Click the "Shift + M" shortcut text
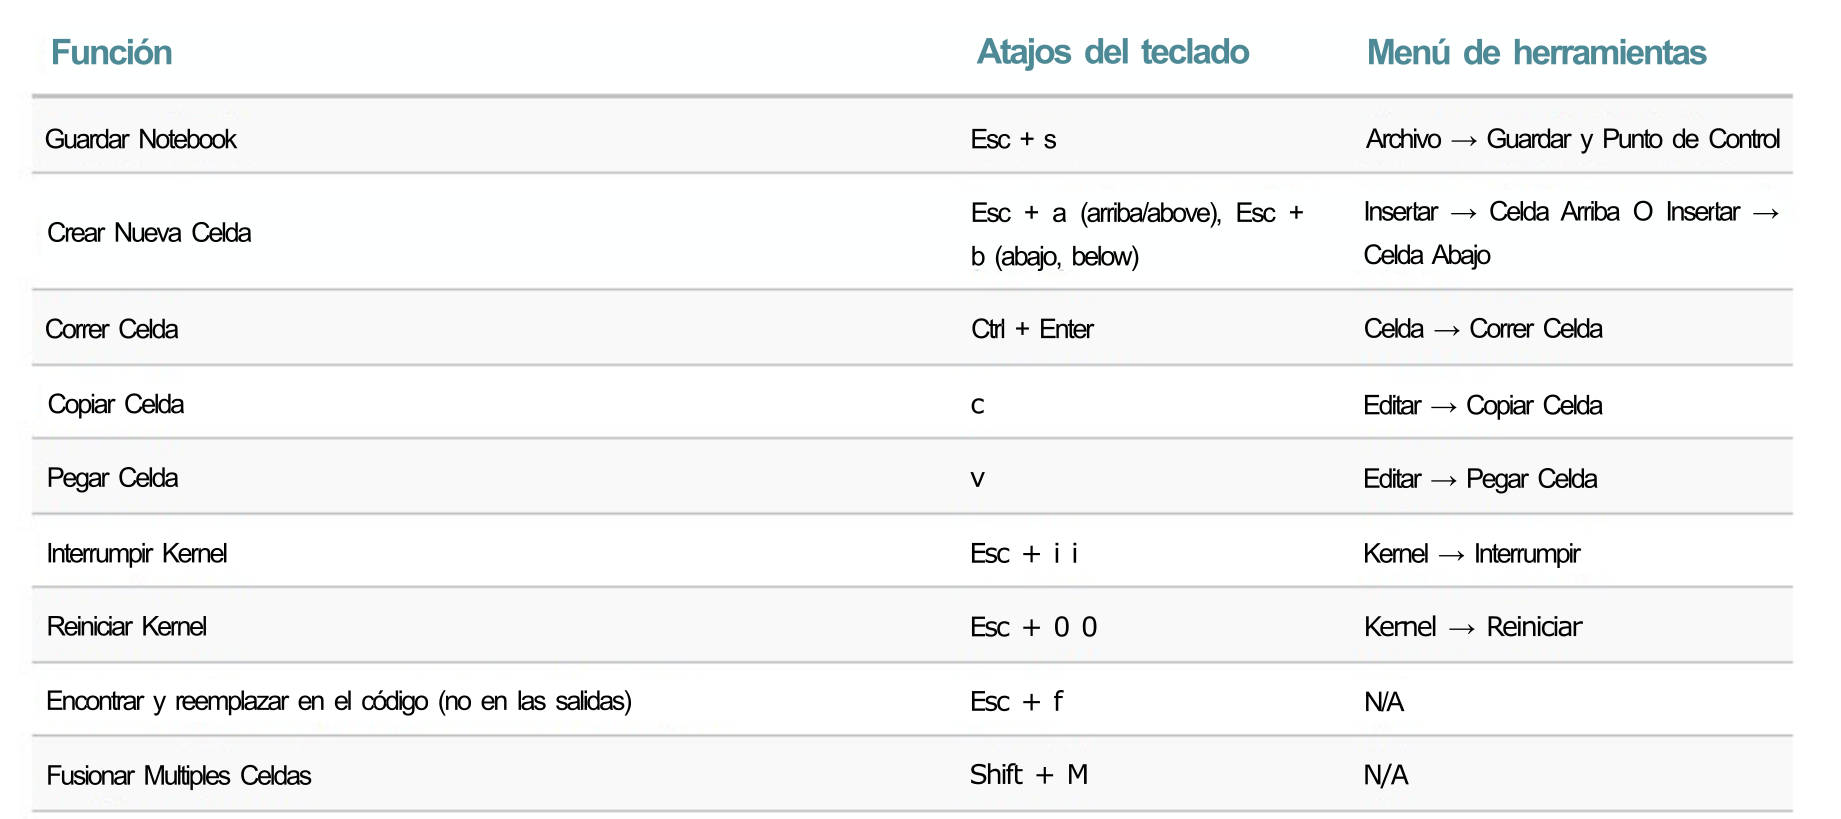 [x=1029, y=775]
